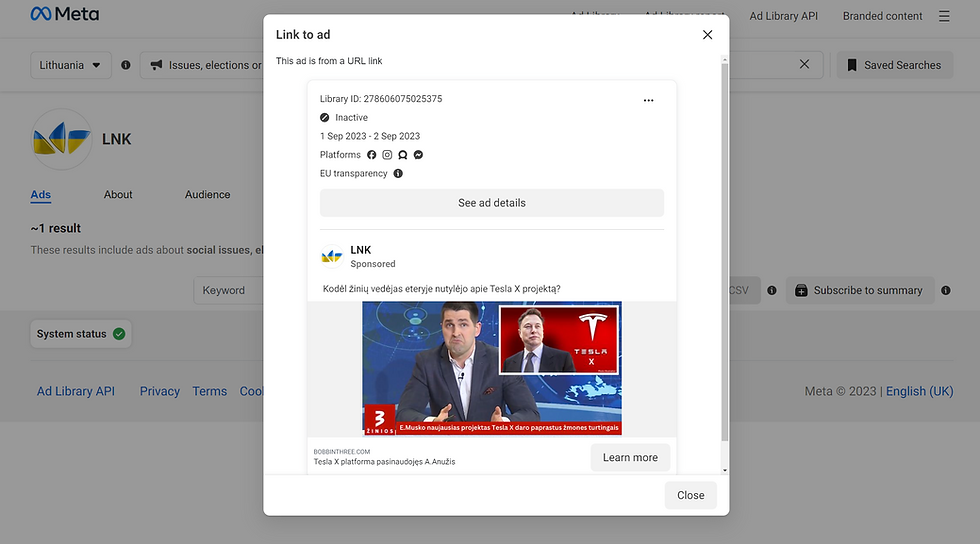This screenshot has width=980, height=544.
Task: Click the Facebook platform icon
Action: pos(371,154)
